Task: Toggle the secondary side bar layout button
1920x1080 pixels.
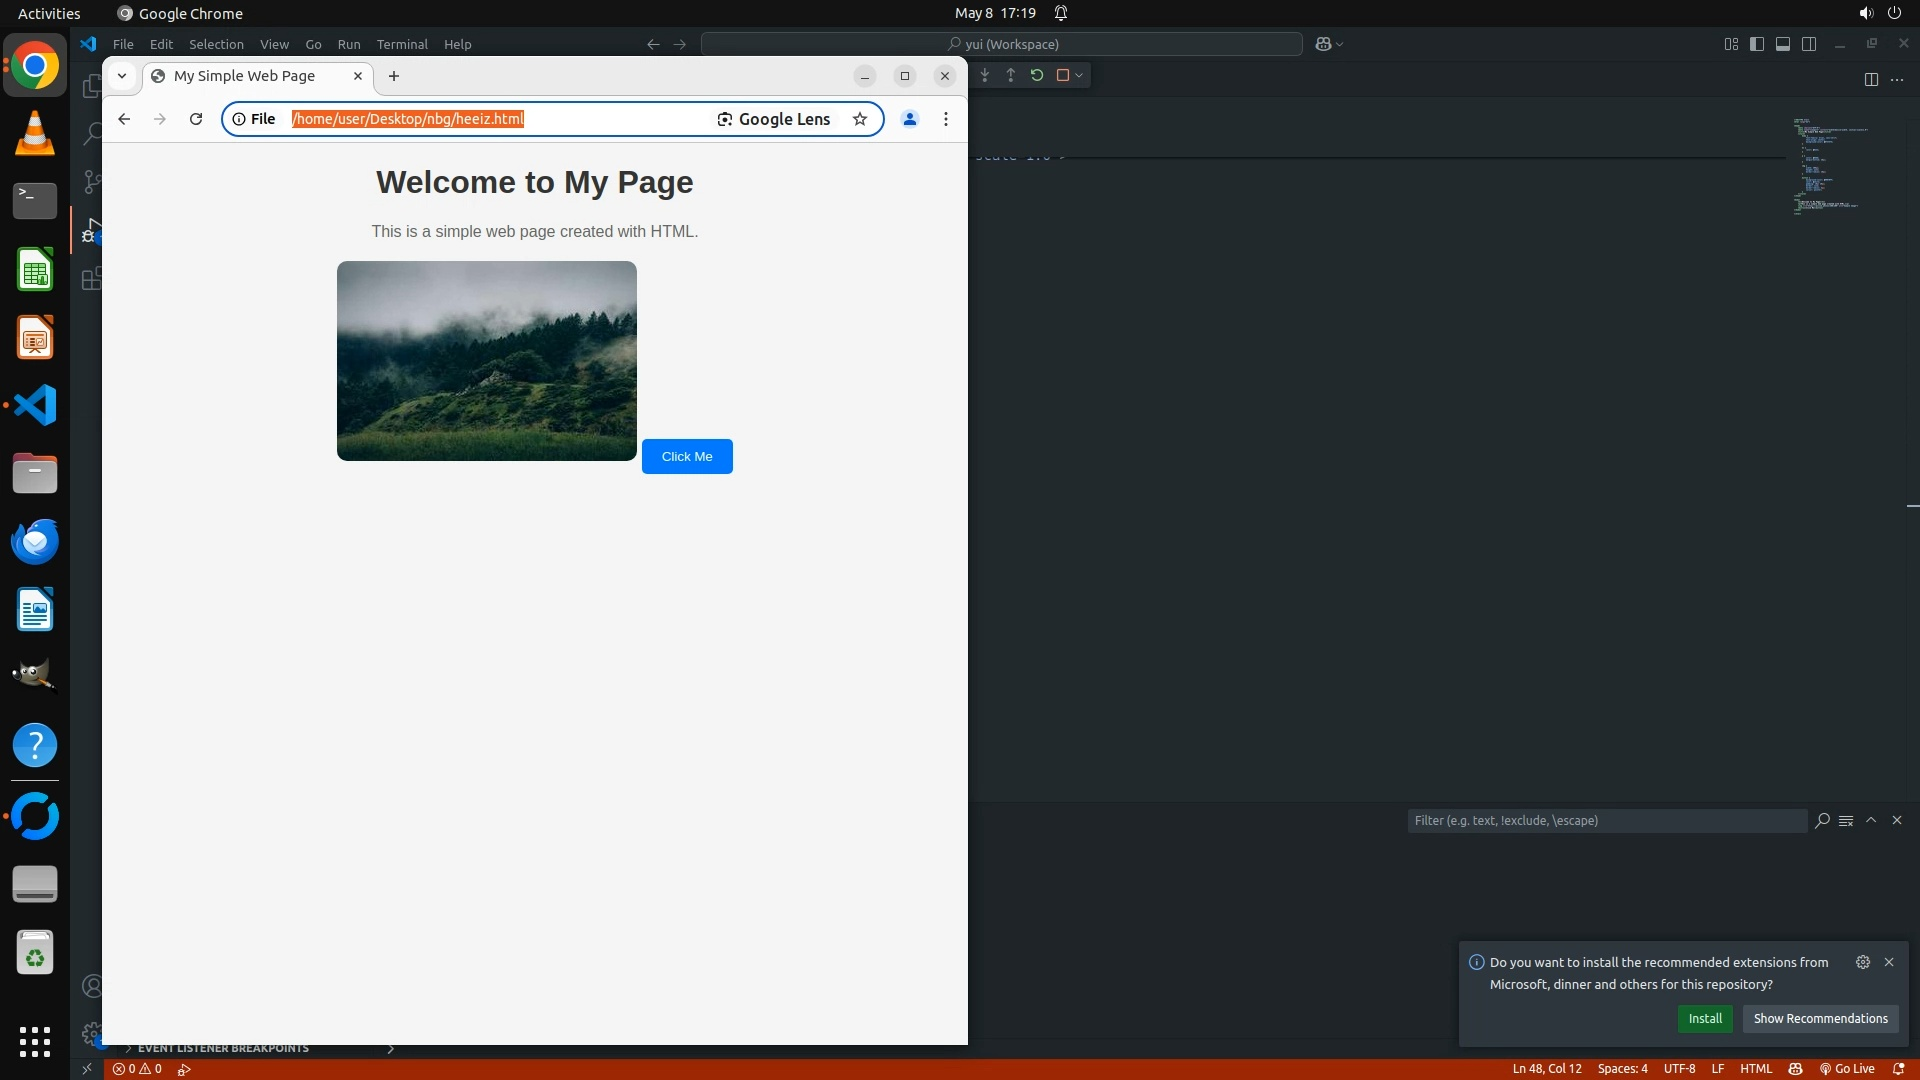Action: 1809,44
